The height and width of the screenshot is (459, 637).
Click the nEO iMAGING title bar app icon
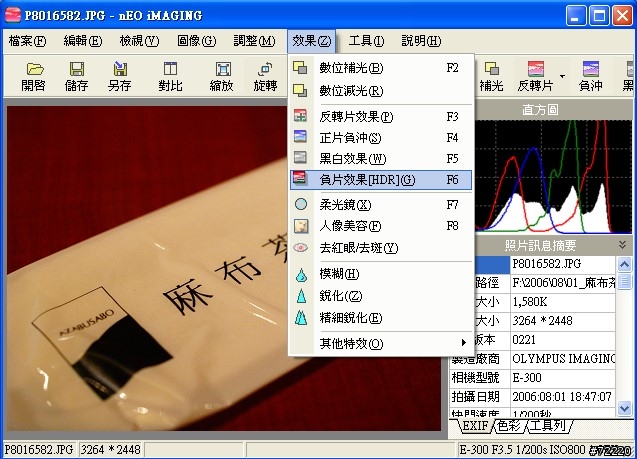[x=13, y=15]
